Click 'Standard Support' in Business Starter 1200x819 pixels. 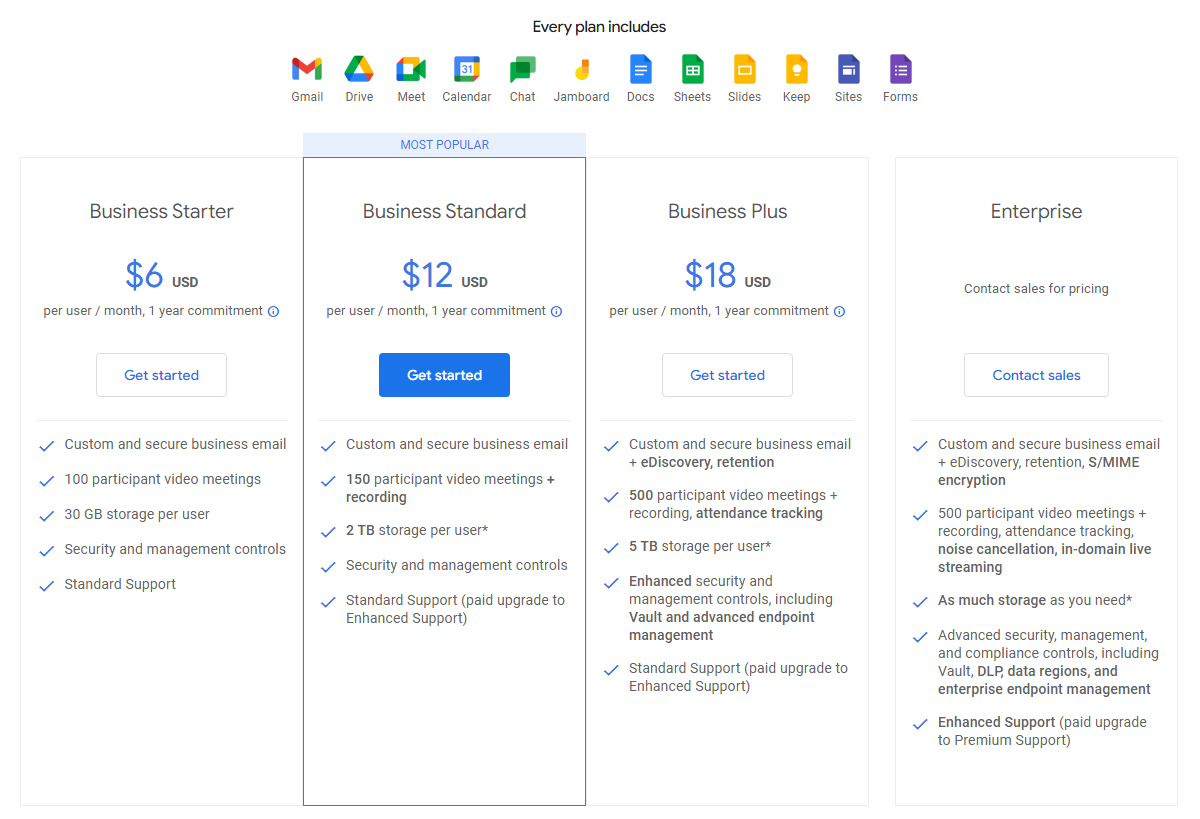coord(120,584)
